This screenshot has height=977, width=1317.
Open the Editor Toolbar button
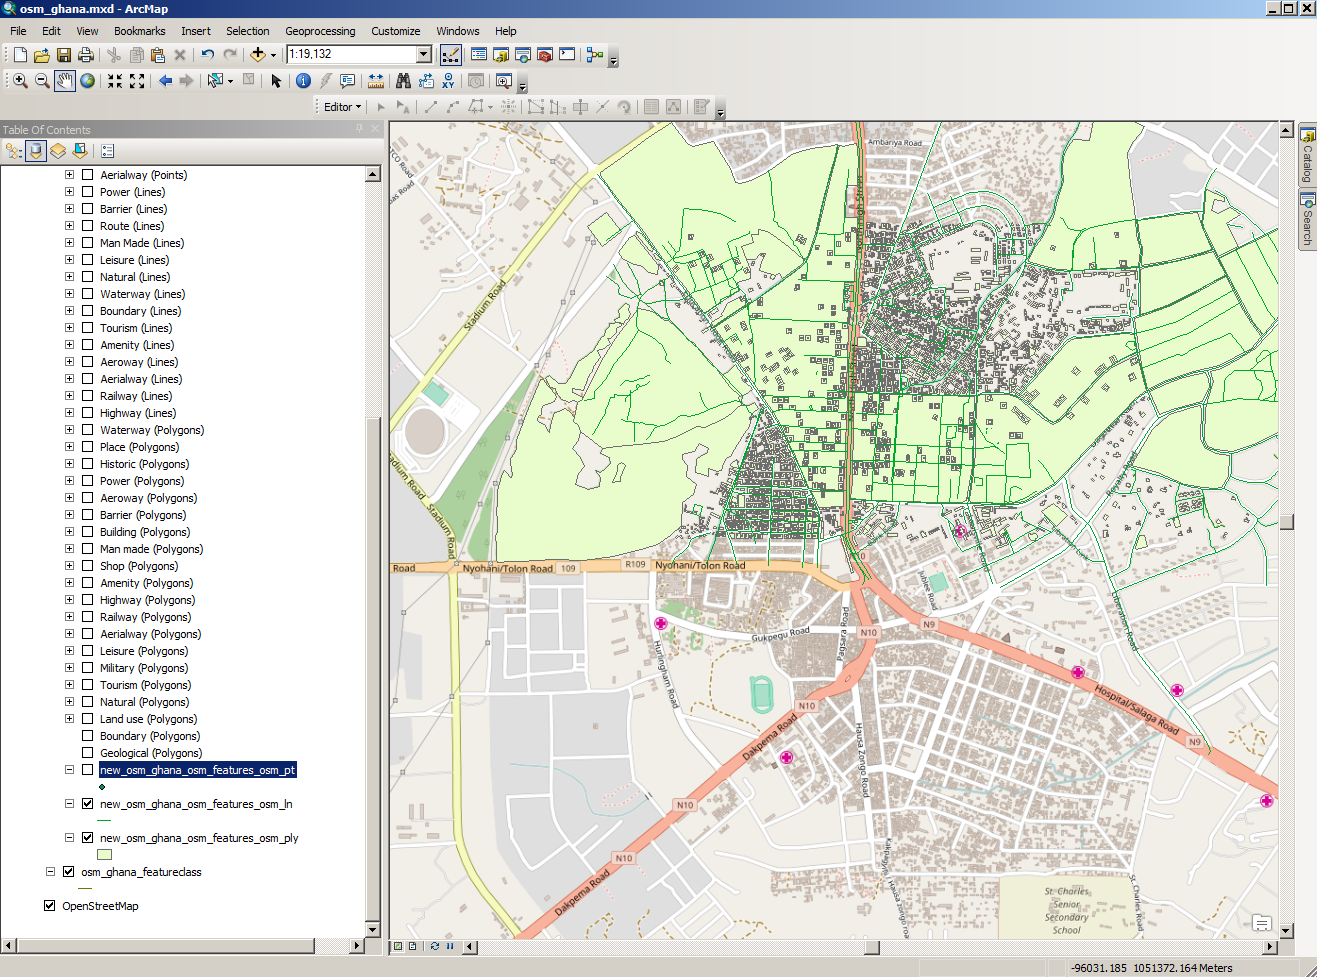(x=451, y=55)
